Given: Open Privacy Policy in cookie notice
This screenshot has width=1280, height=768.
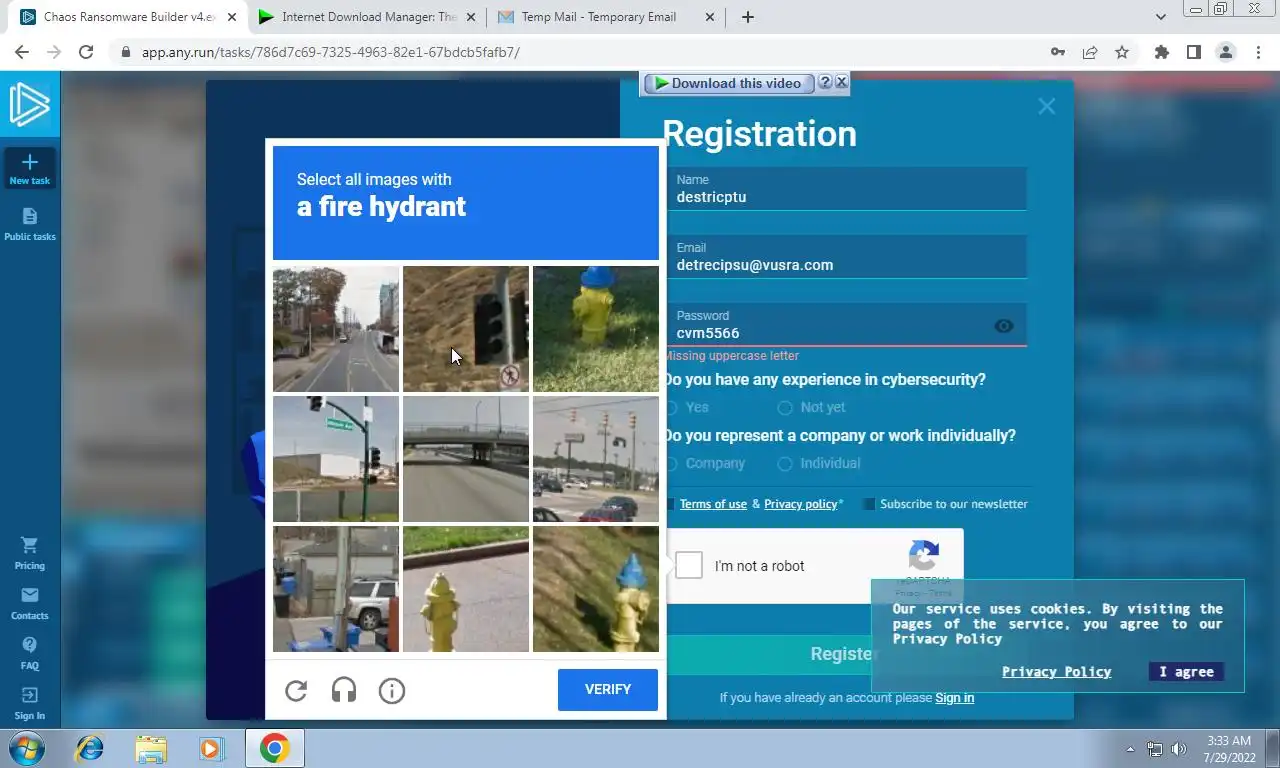Looking at the screenshot, I should pyautogui.click(x=1057, y=672).
